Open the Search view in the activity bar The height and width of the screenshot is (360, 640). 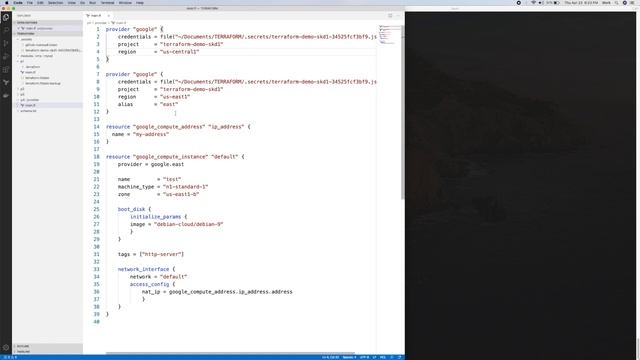coord(6,30)
